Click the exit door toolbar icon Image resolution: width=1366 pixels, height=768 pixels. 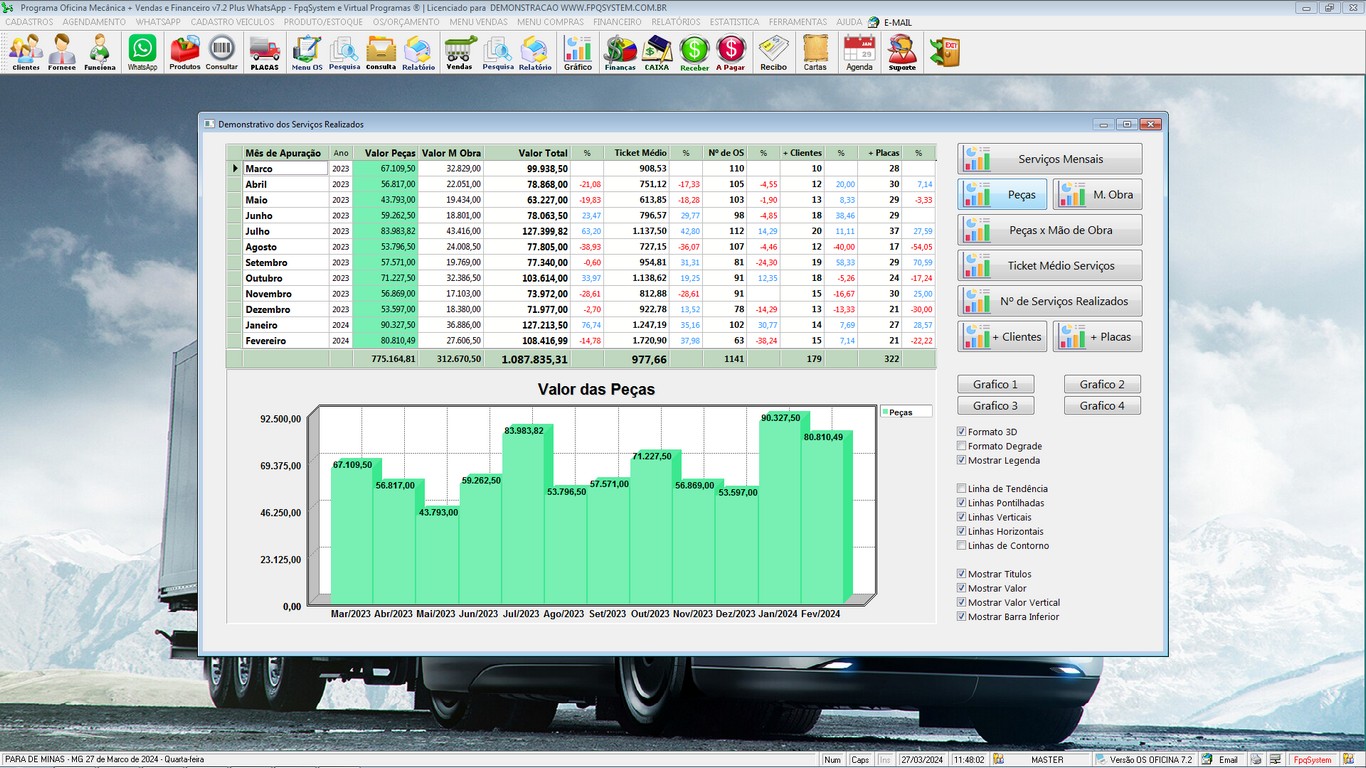click(x=944, y=52)
